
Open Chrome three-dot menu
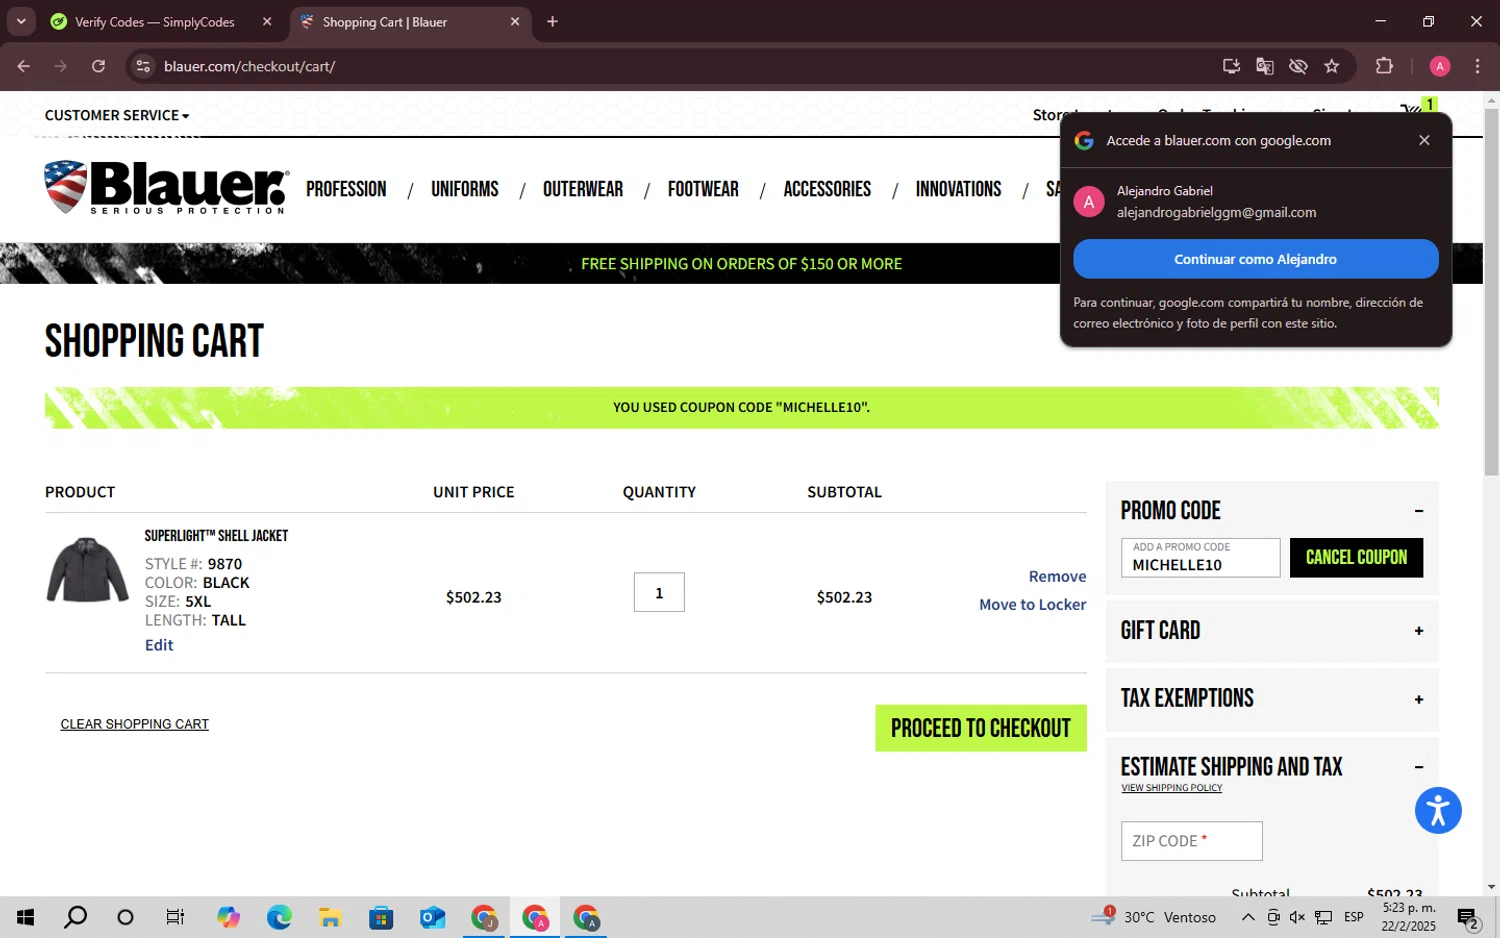tap(1477, 66)
